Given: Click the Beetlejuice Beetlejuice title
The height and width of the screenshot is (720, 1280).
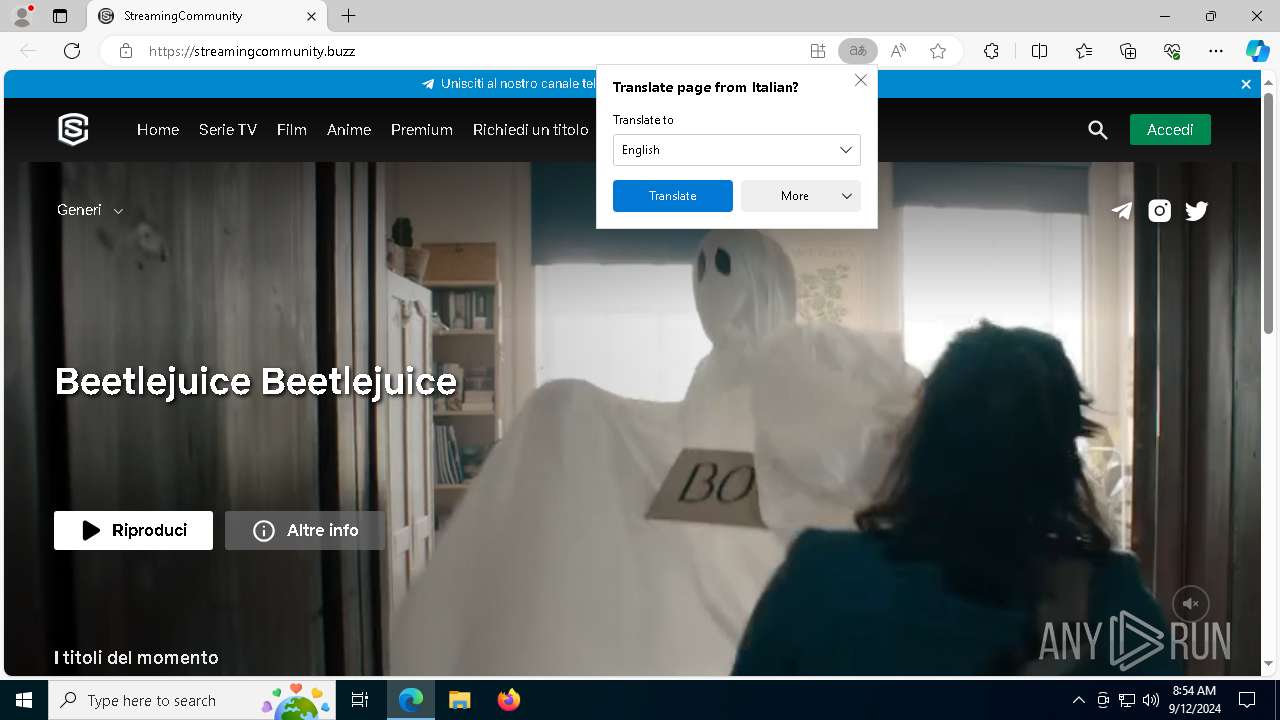Looking at the screenshot, I should click(x=256, y=381).
